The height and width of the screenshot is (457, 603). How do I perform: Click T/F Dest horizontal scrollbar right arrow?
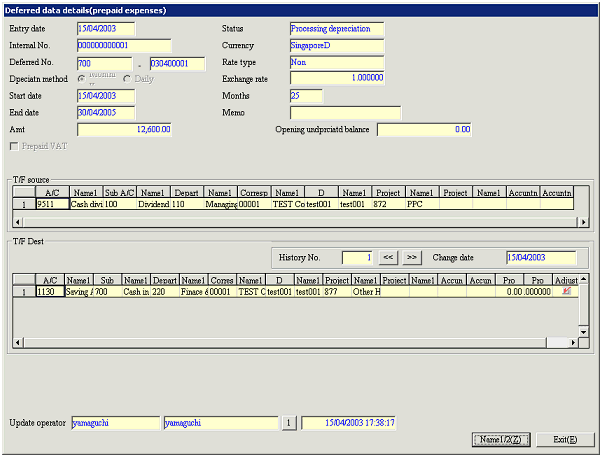(573, 342)
